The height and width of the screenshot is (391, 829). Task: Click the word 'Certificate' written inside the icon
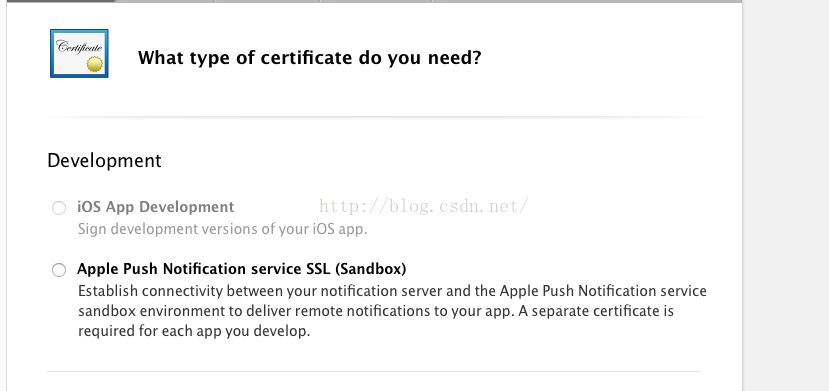click(x=79, y=48)
